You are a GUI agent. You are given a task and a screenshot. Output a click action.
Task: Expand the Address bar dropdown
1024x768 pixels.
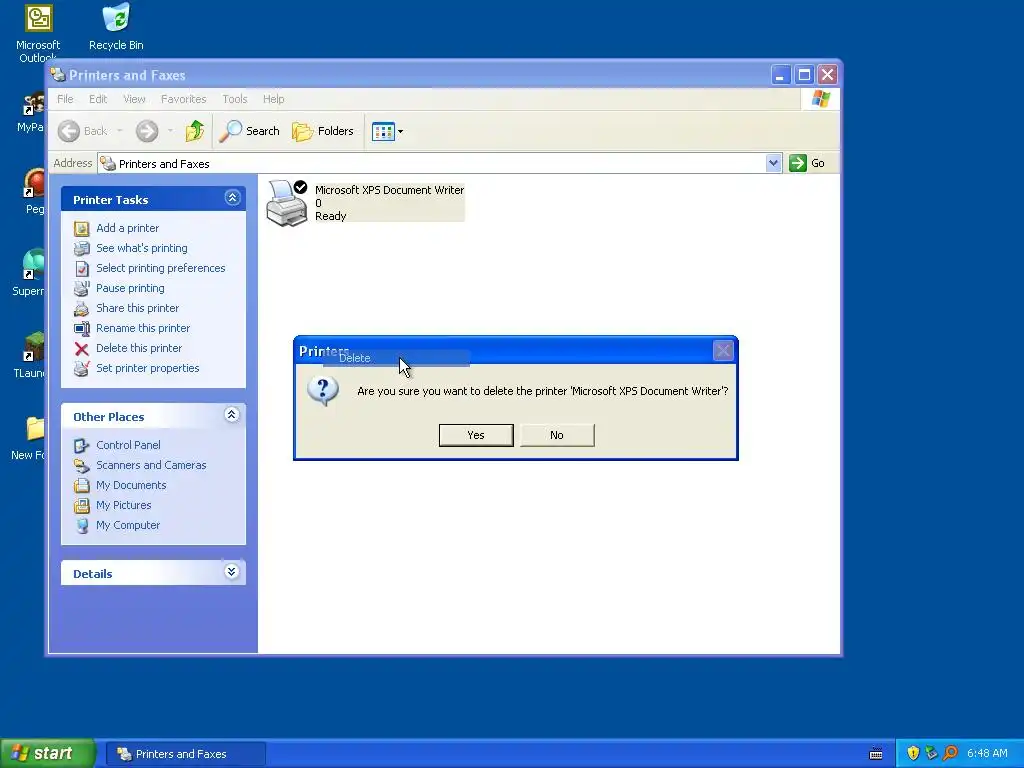[x=773, y=163]
